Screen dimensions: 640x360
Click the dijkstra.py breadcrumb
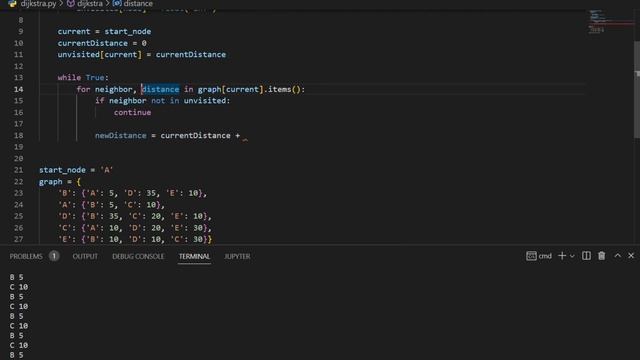tap(38, 4)
